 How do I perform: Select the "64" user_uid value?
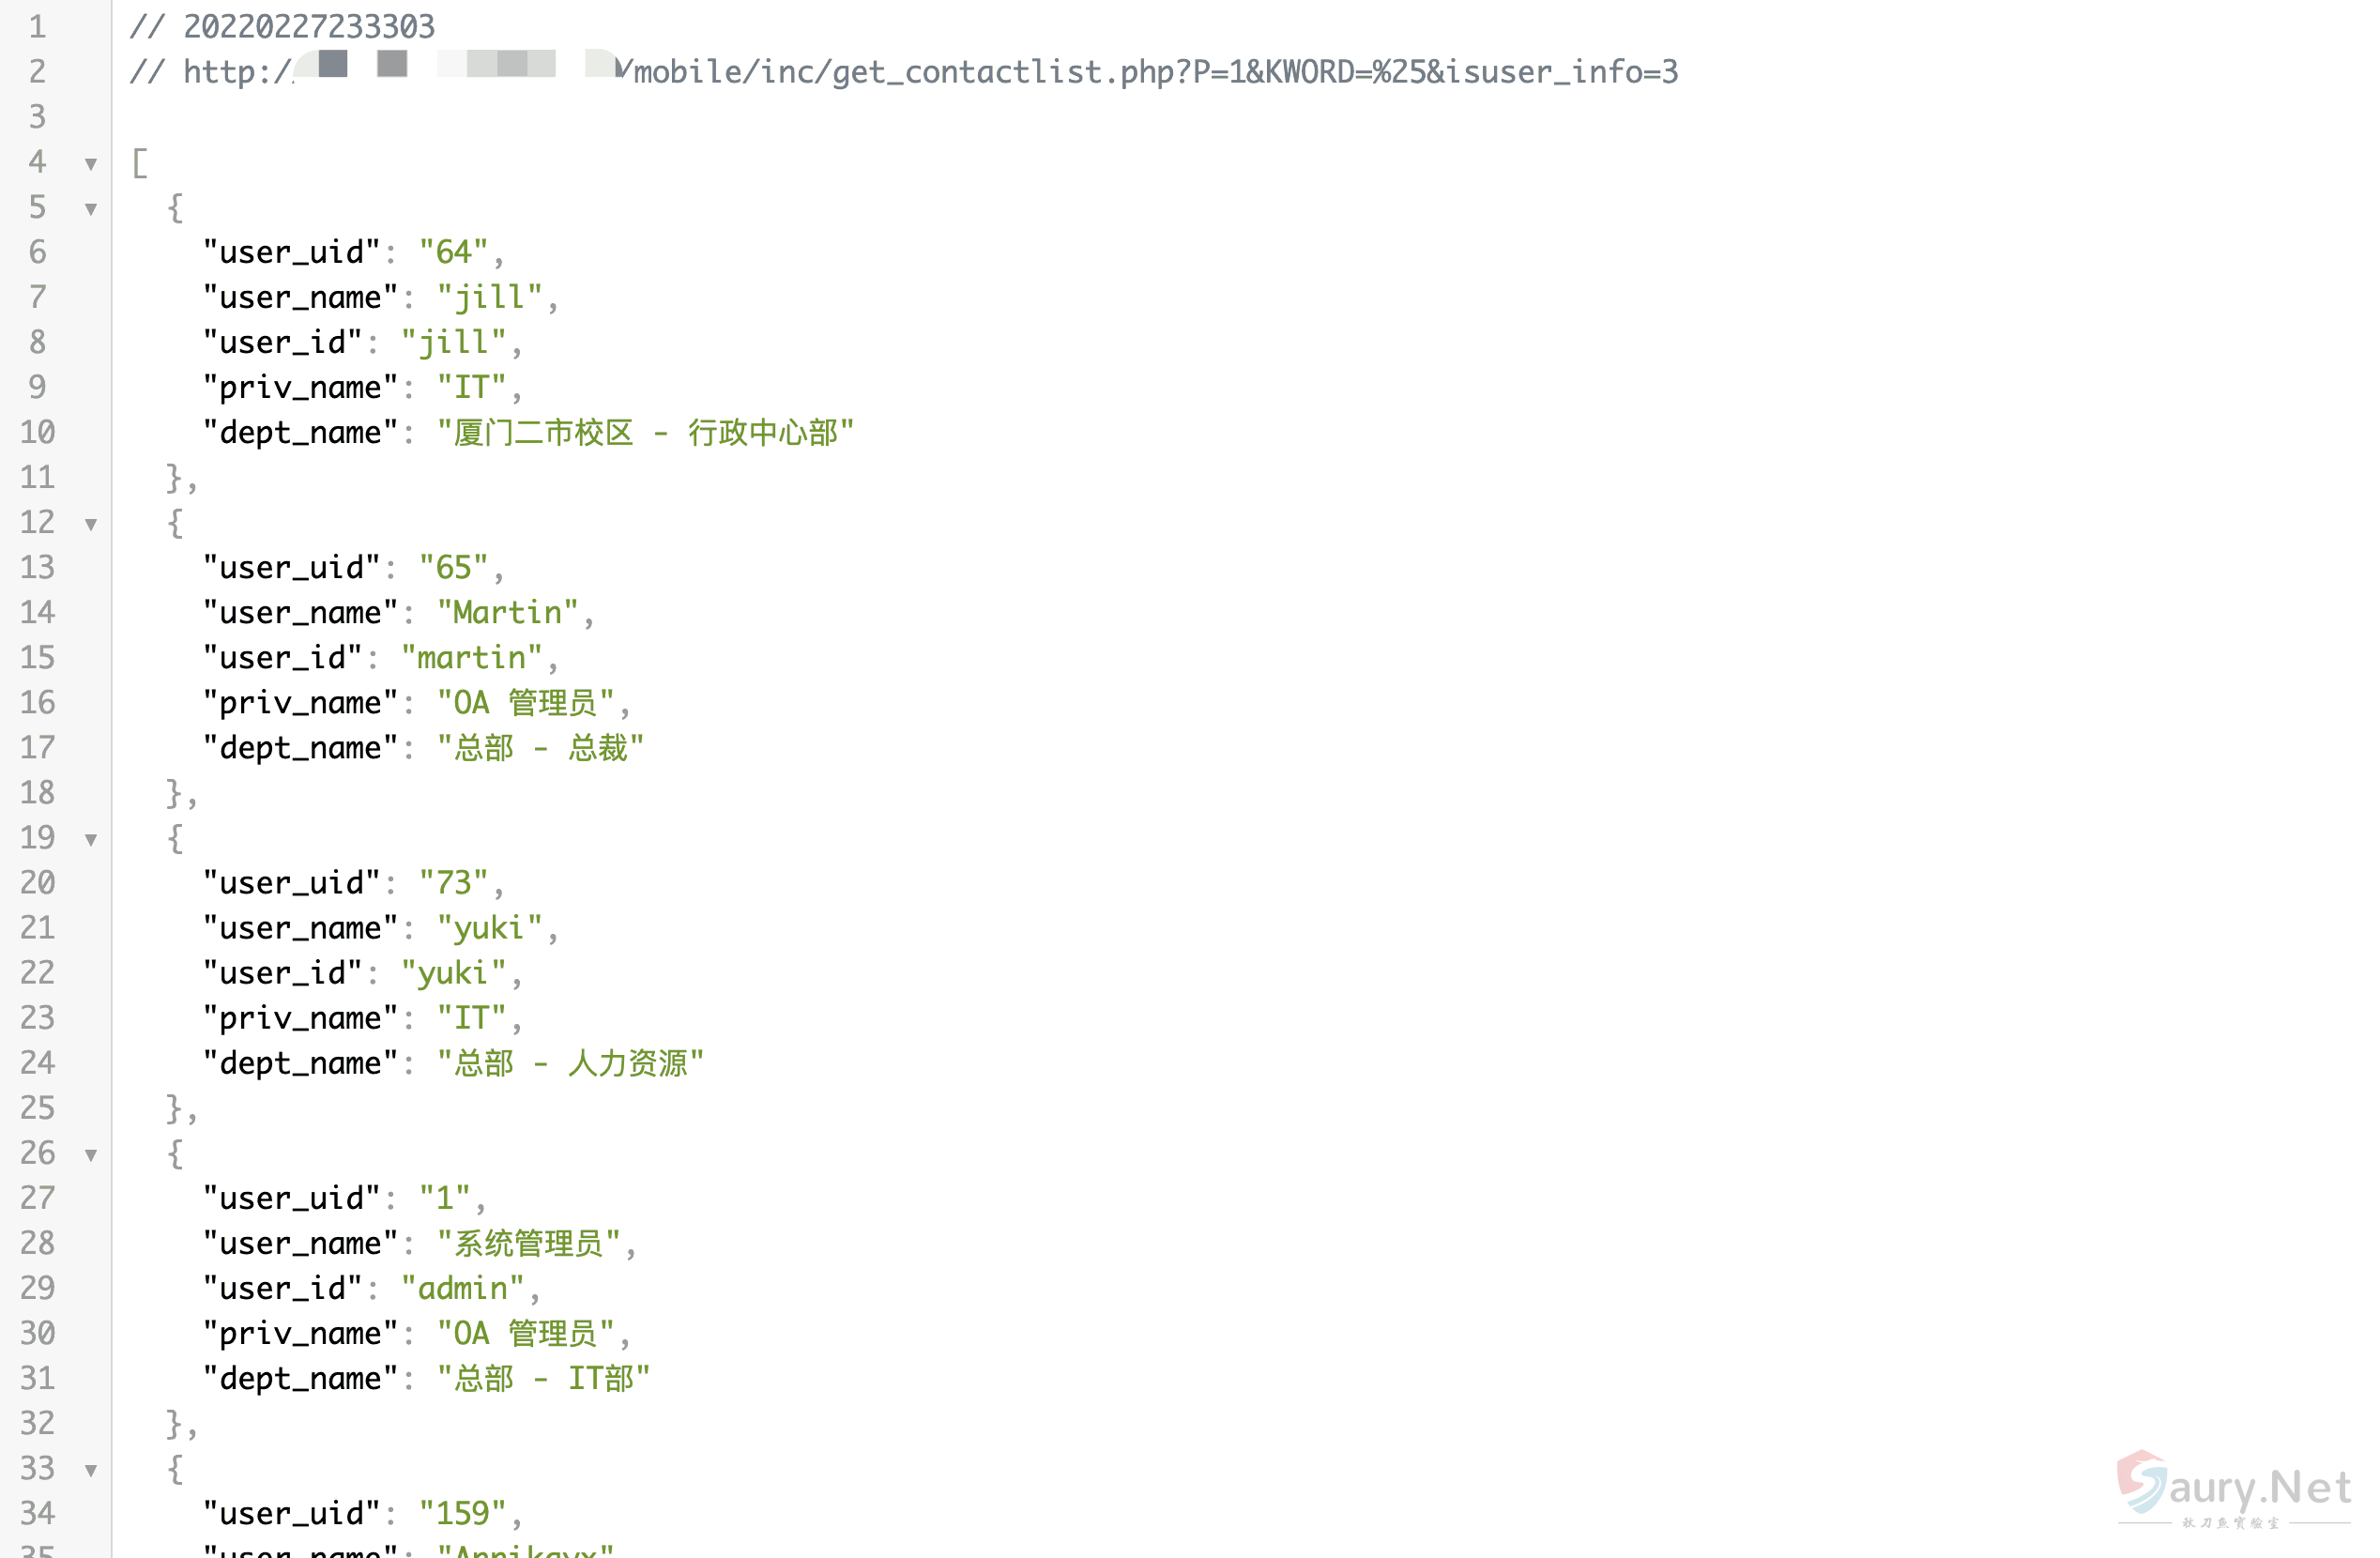(454, 252)
